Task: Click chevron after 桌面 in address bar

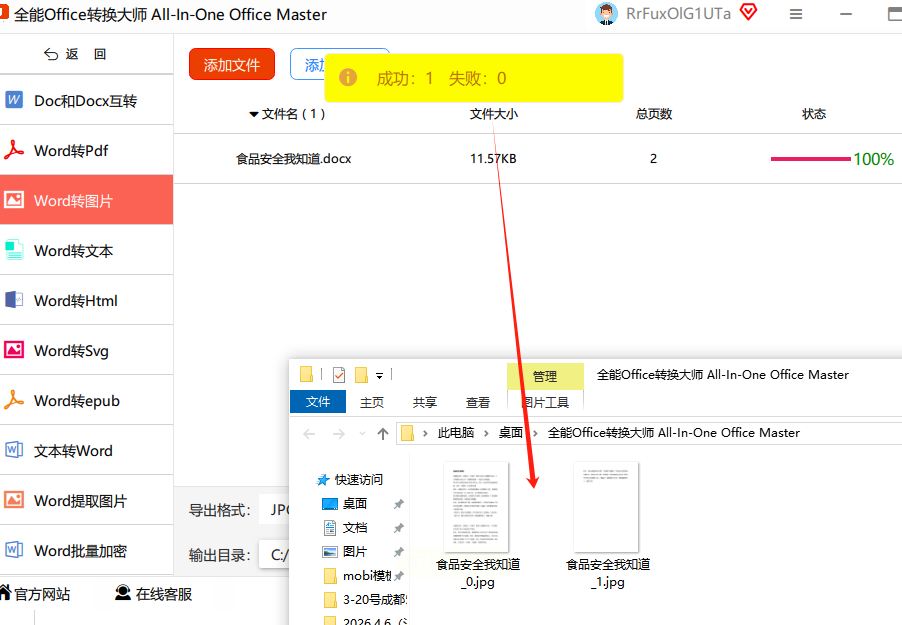Action: tap(535, 433)
